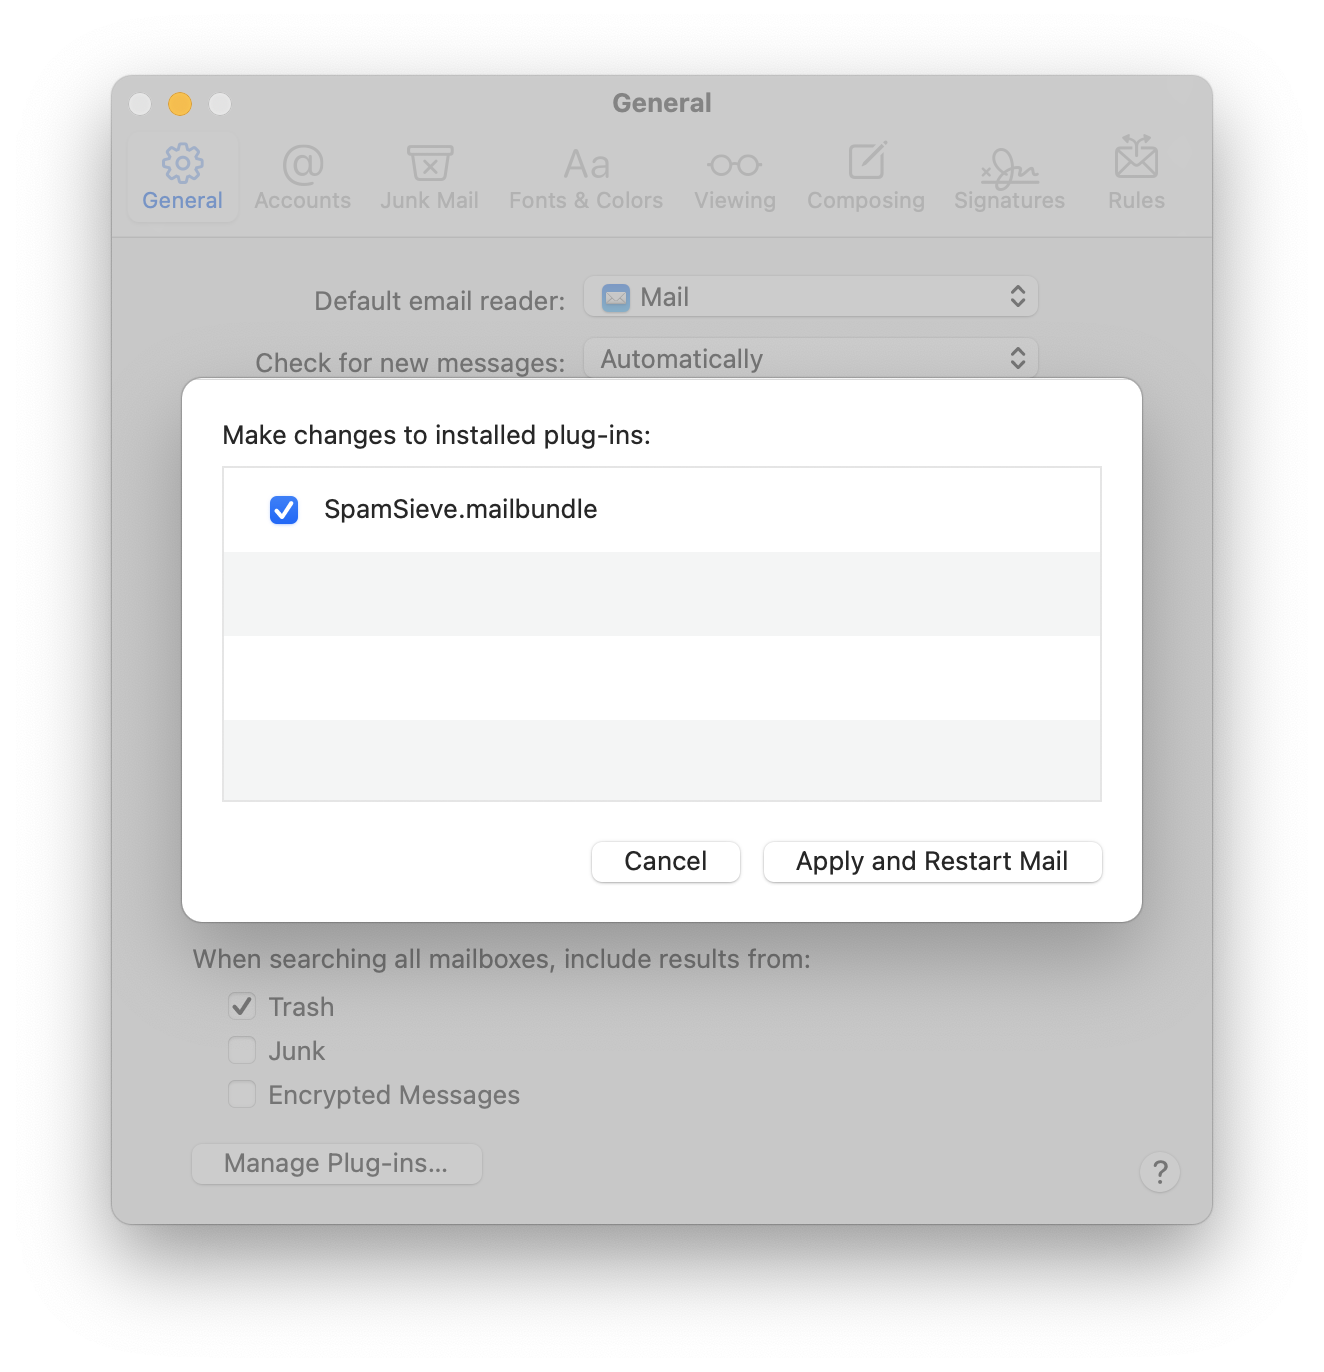
Task: Select the General preferences gear icon
Action: pos(182,177)
